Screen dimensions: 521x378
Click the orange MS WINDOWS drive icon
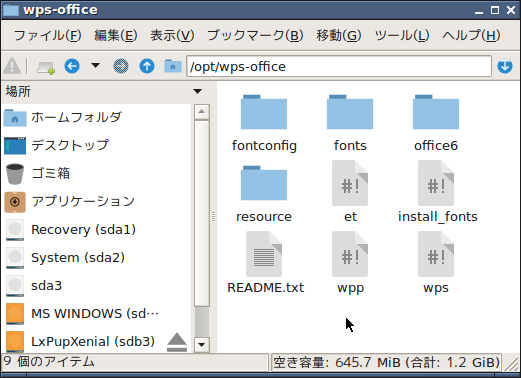[15, 314]
